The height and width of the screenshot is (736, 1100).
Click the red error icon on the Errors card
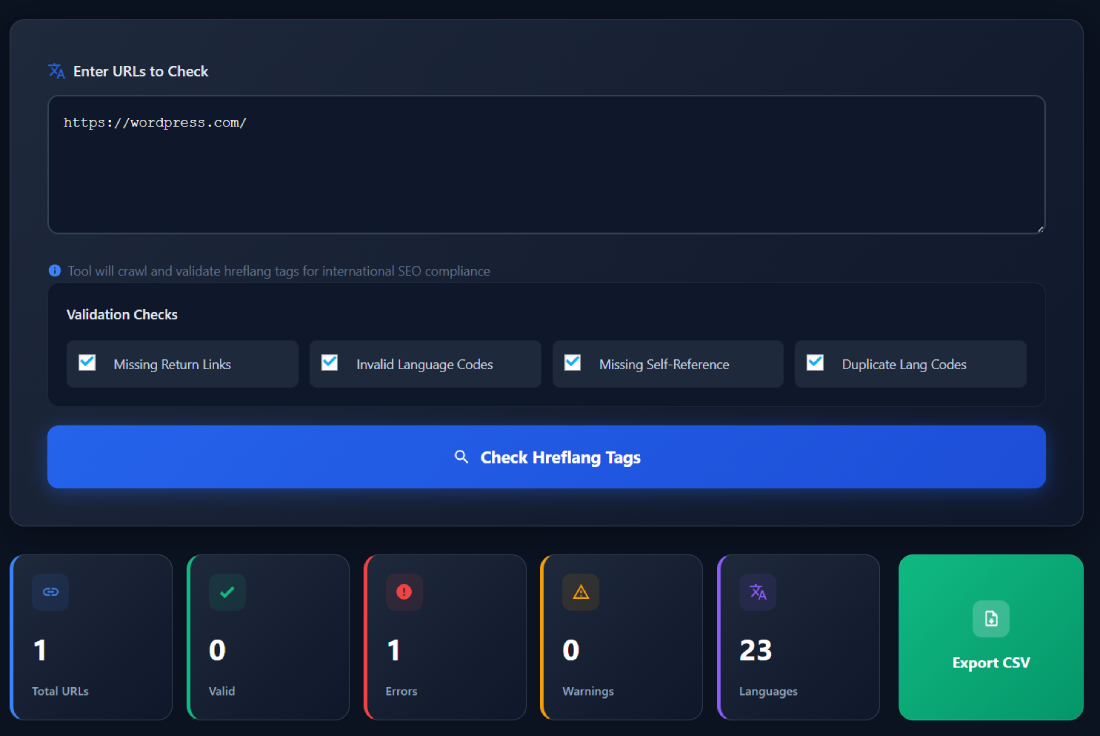tap(404, 592)
